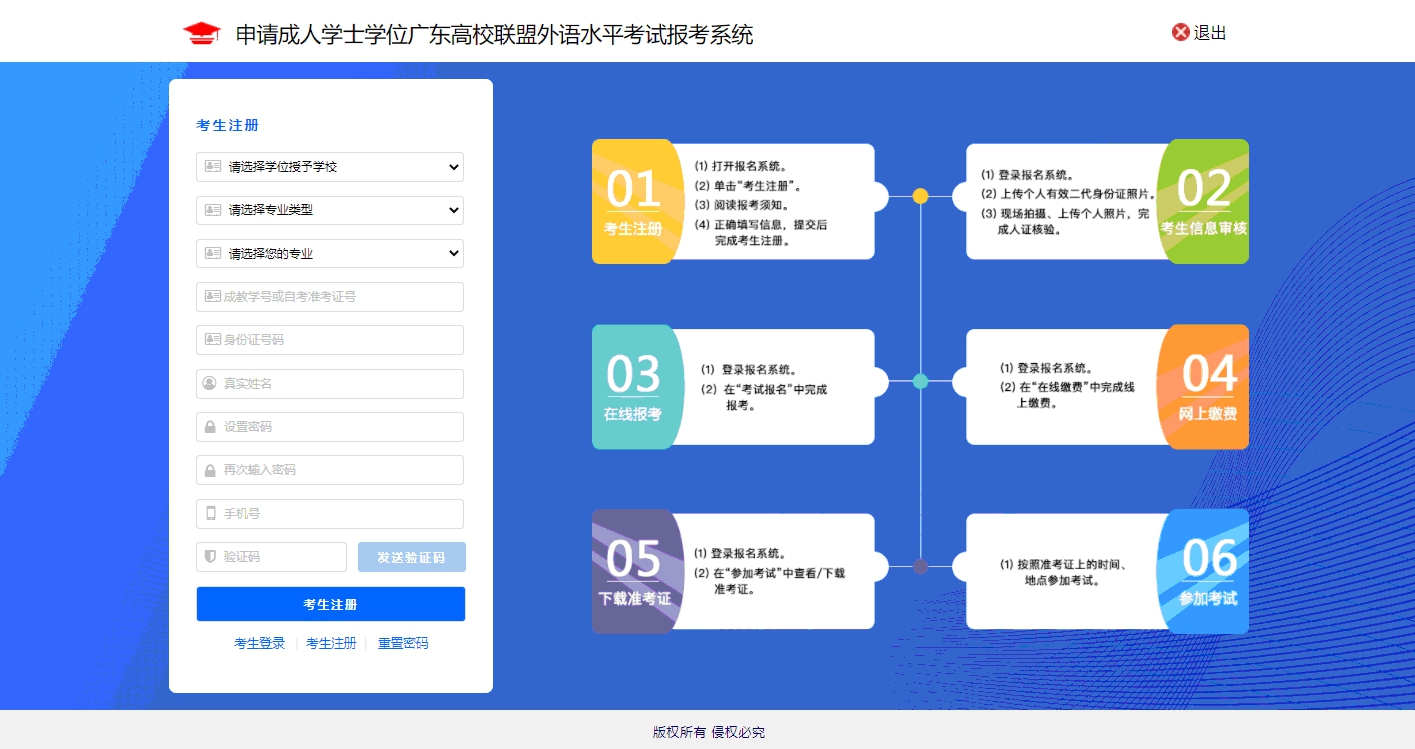This screenshot has width=1415, height=749.
Task: Click the text (1) 打开报名系统。
Action: pos(741,167)
